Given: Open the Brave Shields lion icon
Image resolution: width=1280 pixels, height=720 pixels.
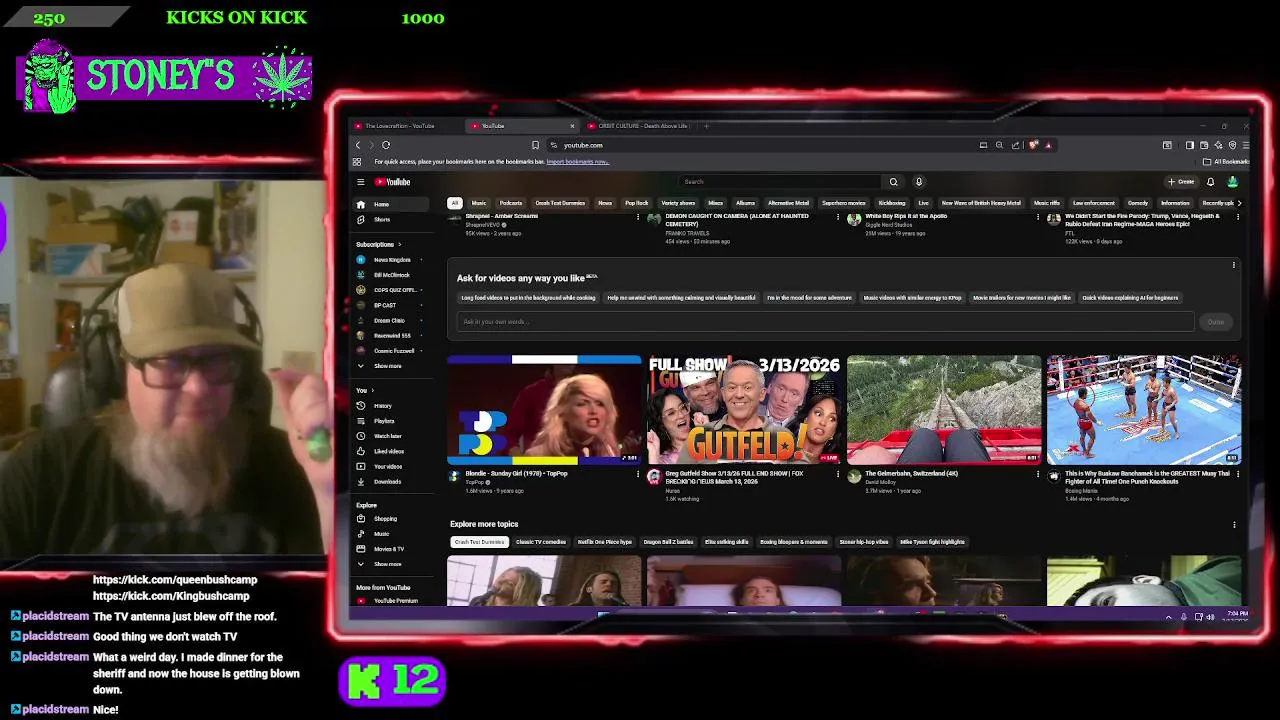Looking at the screenshot, I should (x=1034, y=145).
